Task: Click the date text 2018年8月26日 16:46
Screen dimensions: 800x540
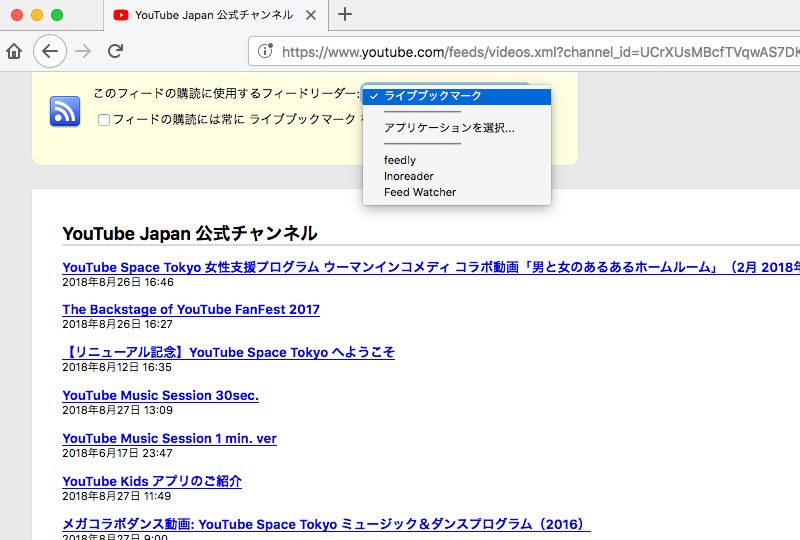Action: tap(118, 282)
